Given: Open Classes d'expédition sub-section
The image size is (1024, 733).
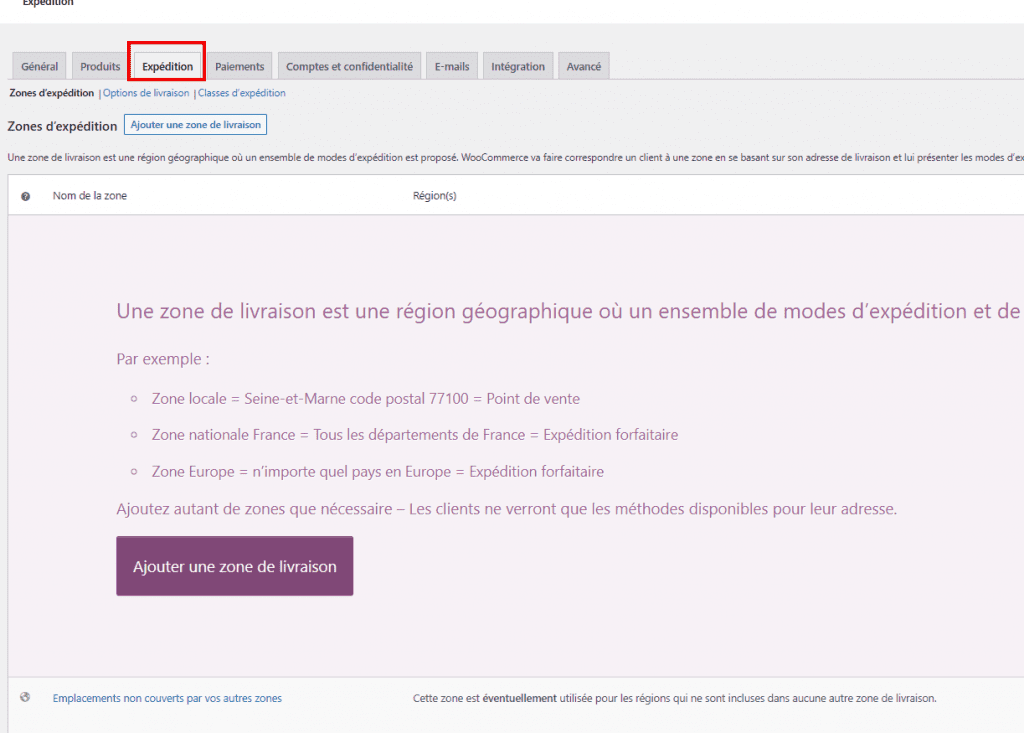Looking at the screenshot, I should pos(242,93).
